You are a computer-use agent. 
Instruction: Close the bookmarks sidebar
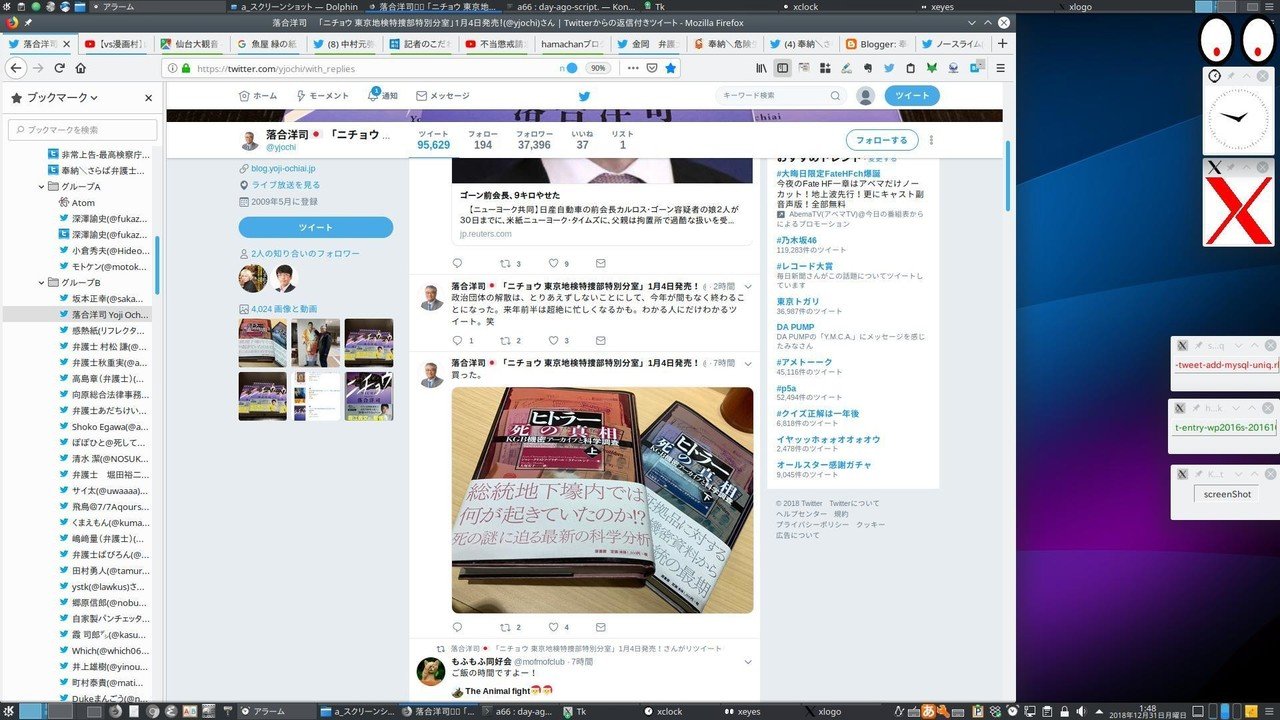pyautogui.click(x=148, y=98)
